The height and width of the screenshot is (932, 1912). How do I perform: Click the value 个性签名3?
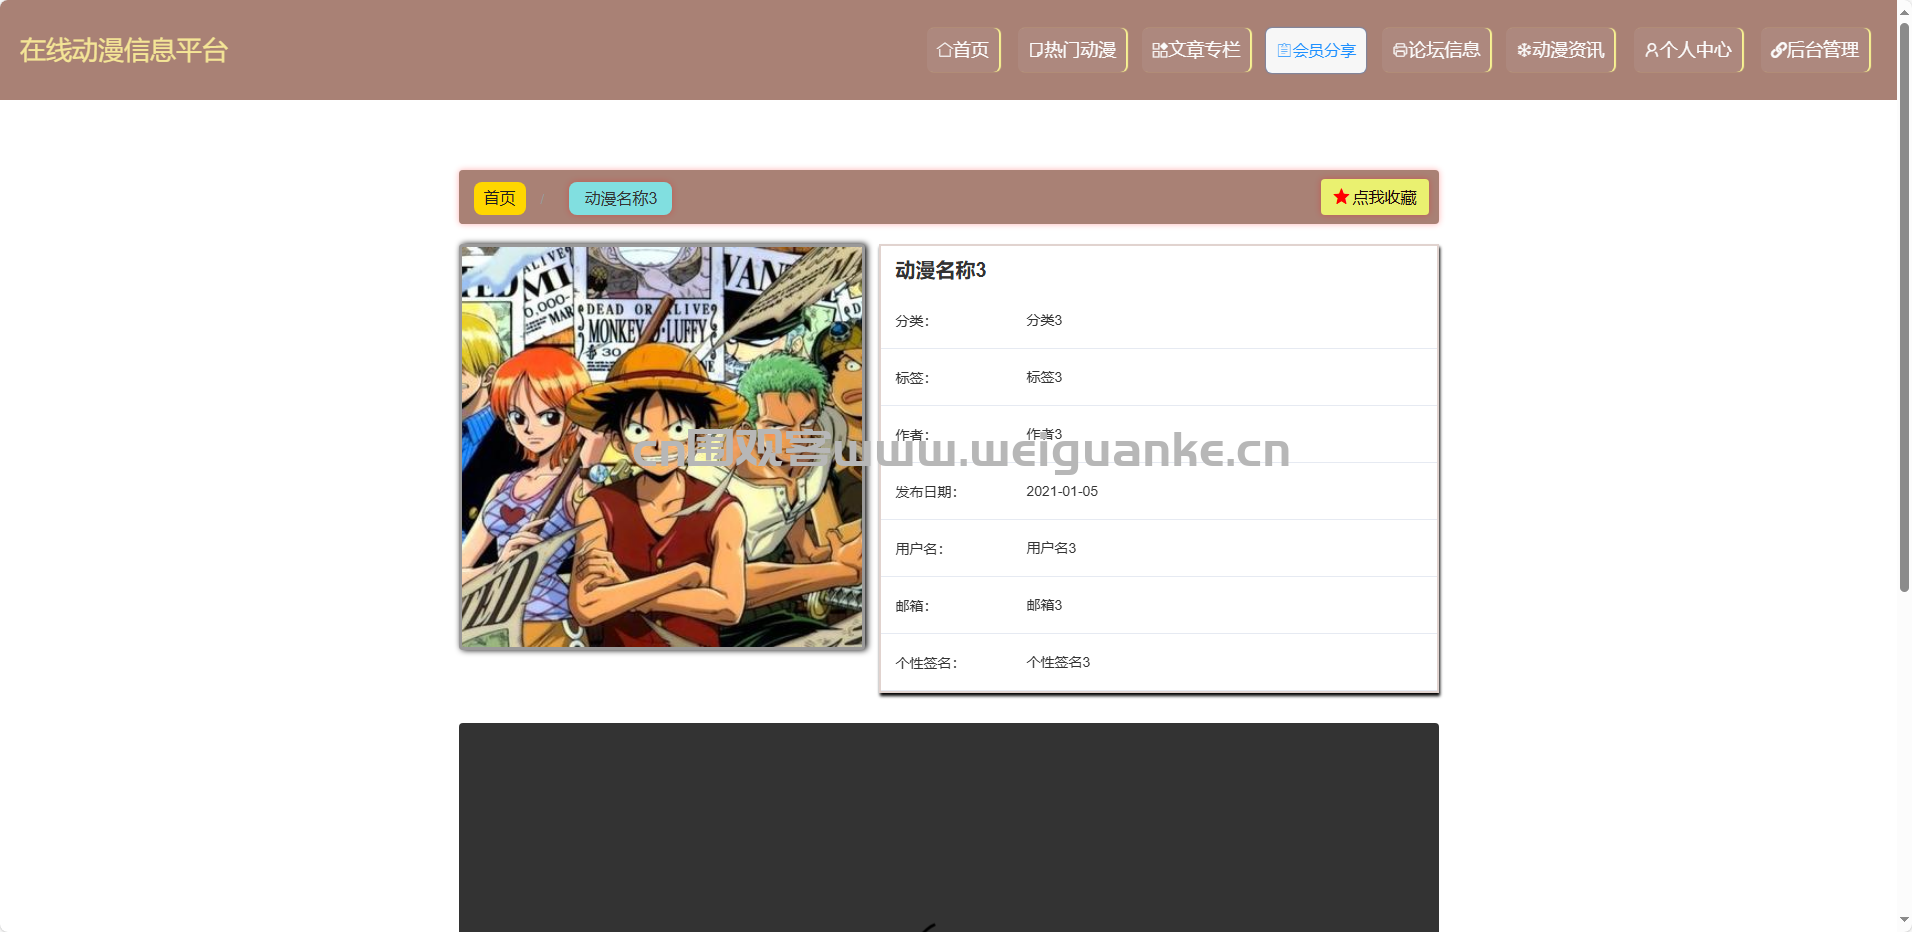[x=1058, y=662]
